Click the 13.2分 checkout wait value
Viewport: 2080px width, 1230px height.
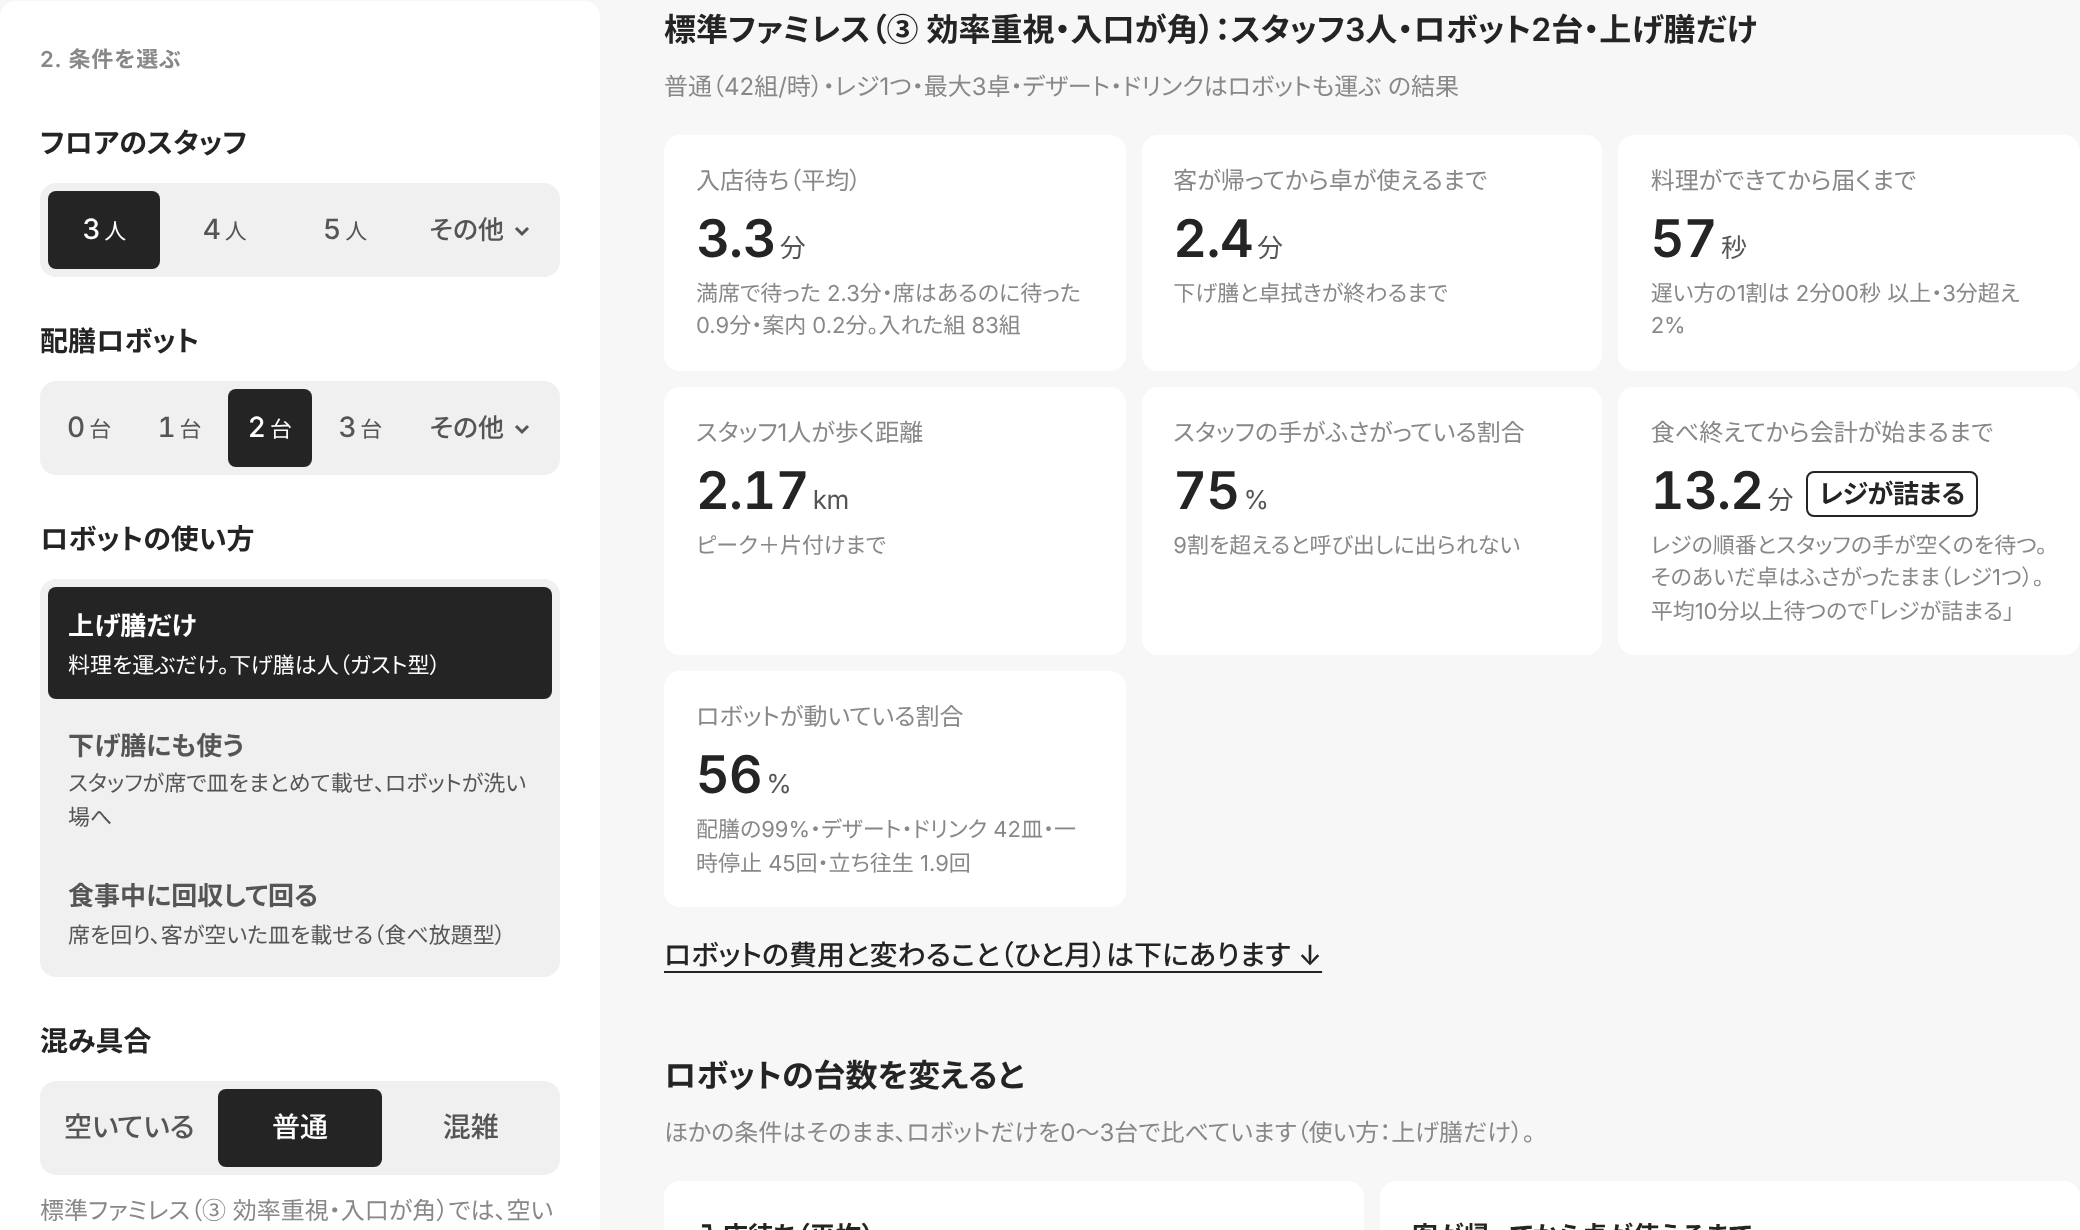click(x=1722, y=492)
